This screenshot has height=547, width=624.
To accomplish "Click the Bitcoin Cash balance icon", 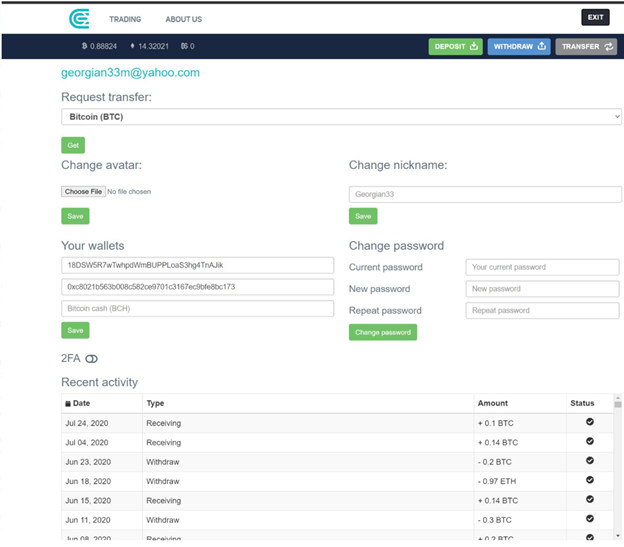I will click(183, 46).
